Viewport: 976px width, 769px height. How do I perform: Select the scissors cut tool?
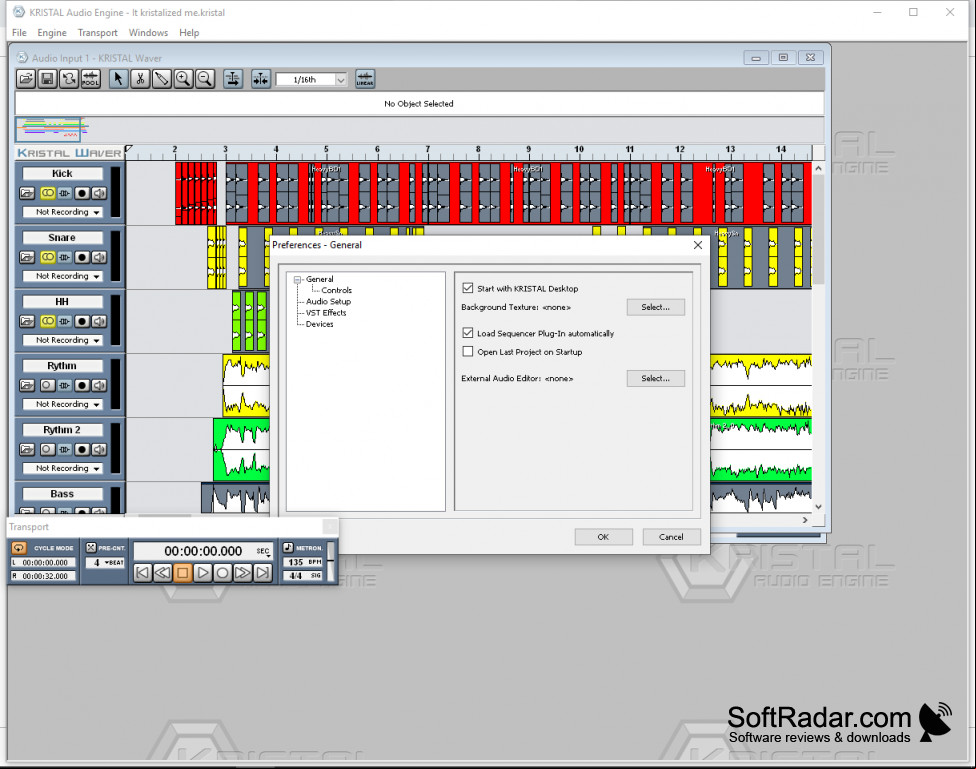tap(140, 79)
